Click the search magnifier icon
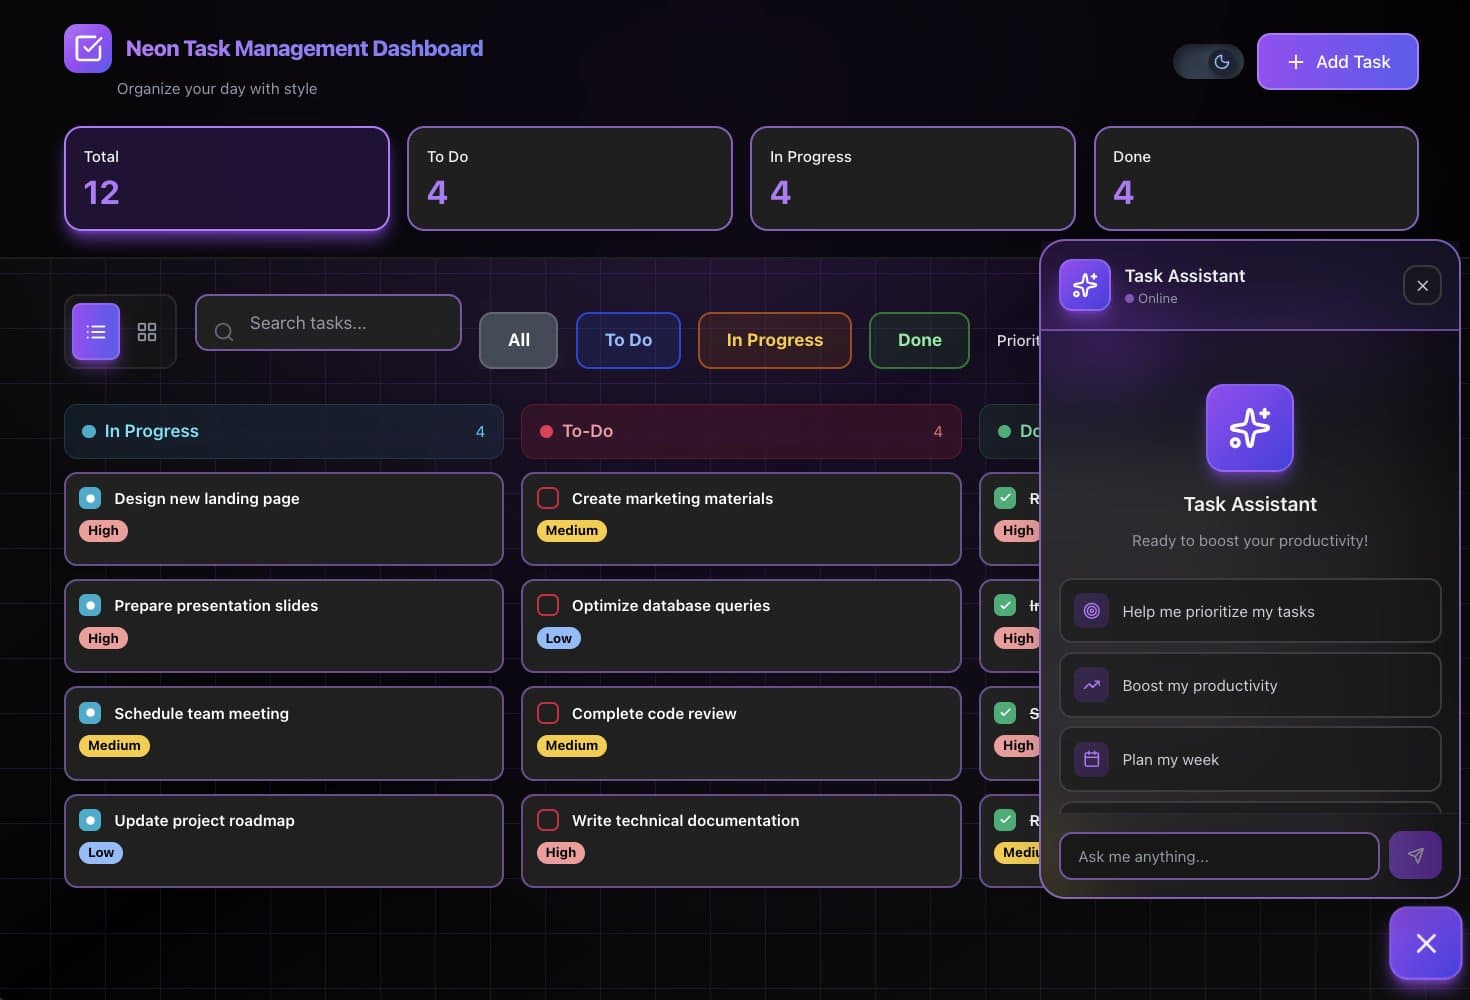Screen dimensions: 1470x1000 (x=224, y=331)
